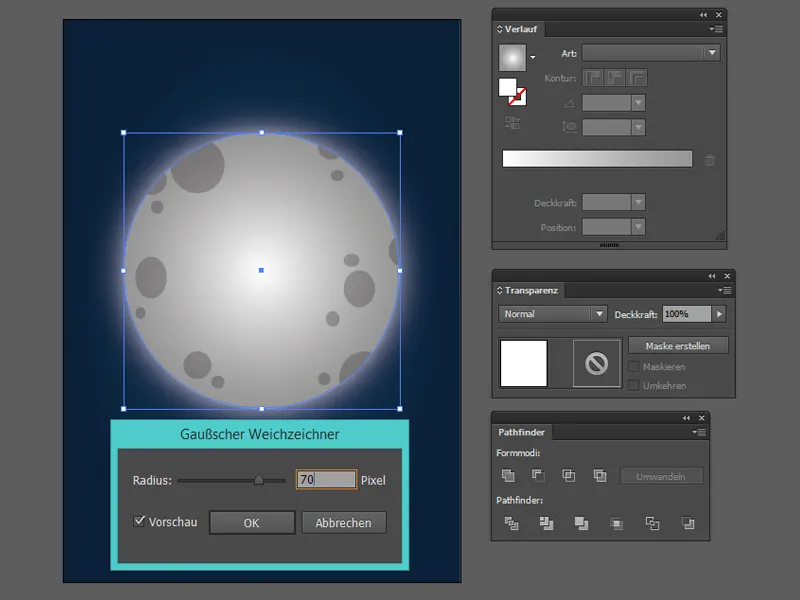Click the Unite shape mode icon in Pathfinder

[x=508, y=476]
